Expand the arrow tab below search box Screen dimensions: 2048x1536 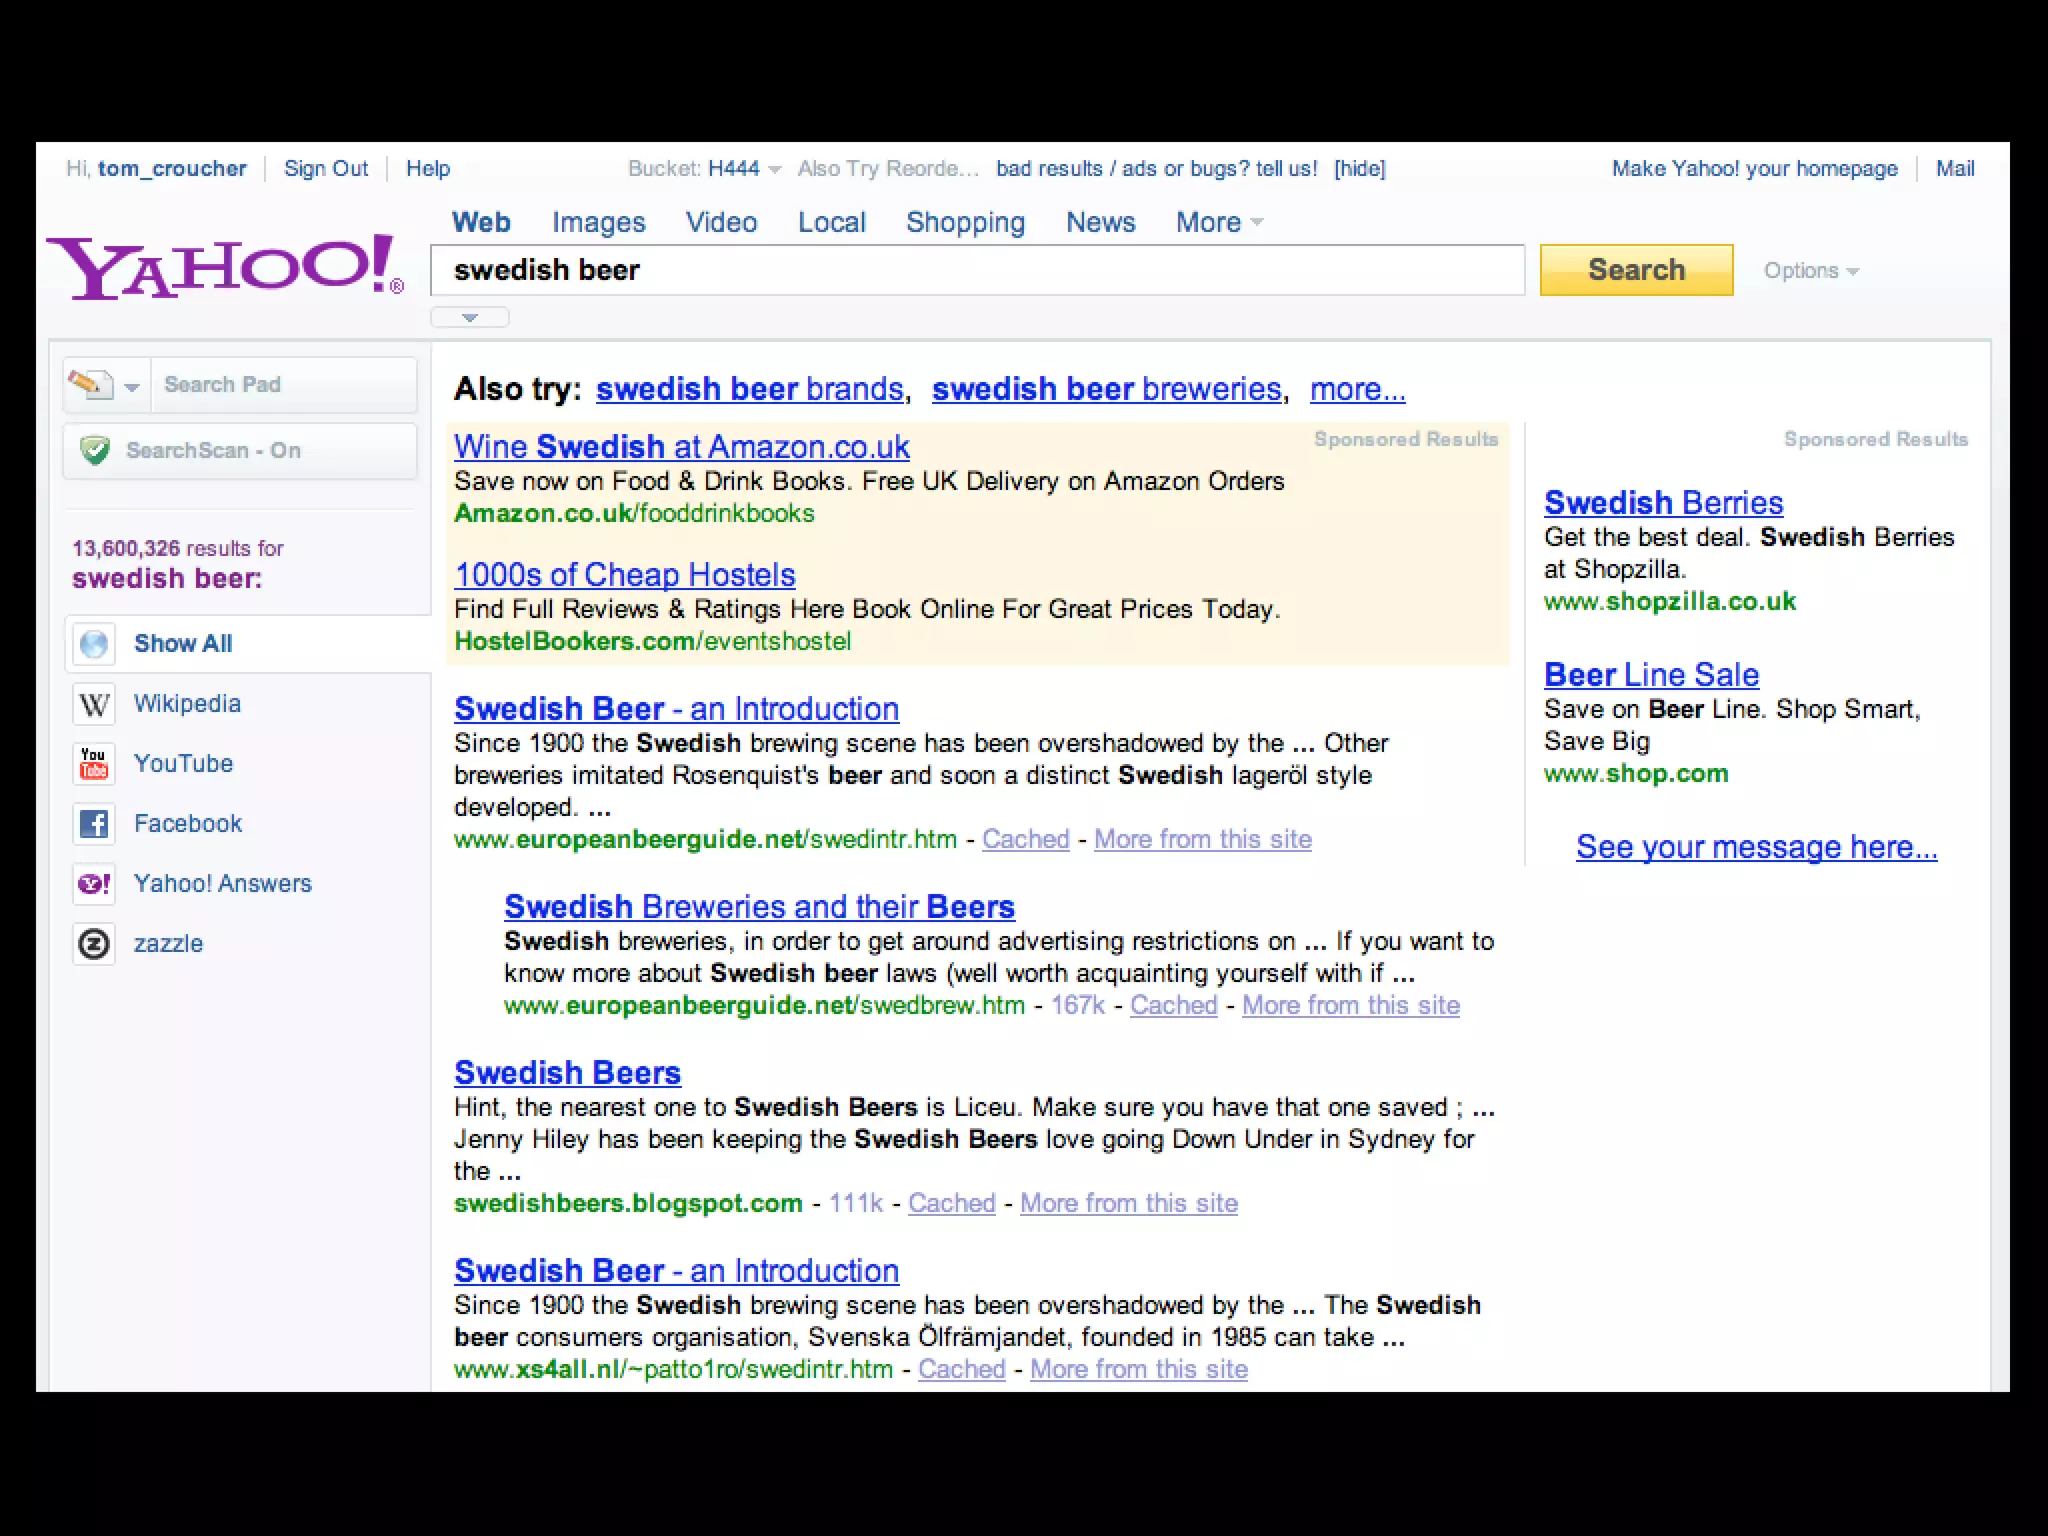click(469, 318)
